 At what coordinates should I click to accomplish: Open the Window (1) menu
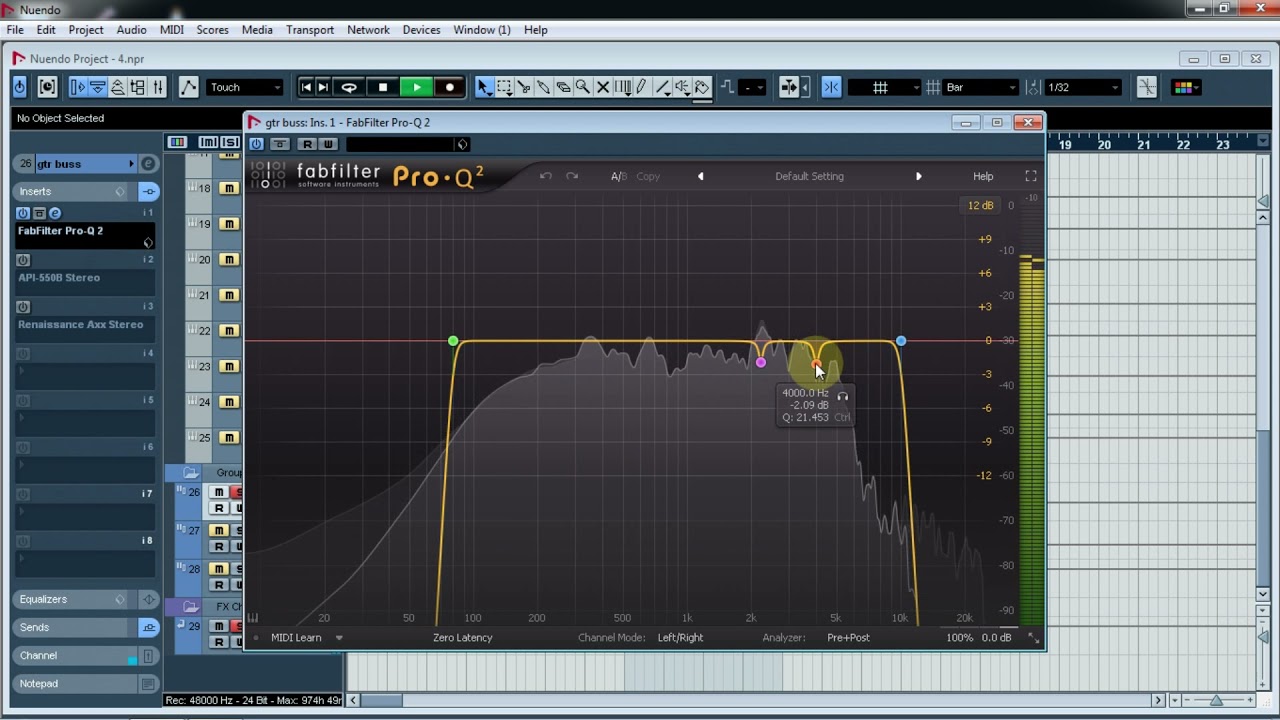coord(482,30)
